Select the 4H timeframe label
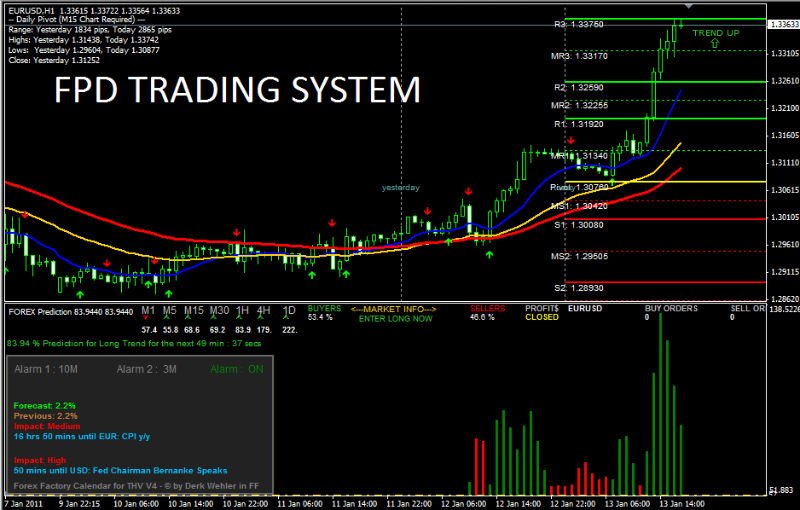 coord(263,310)
